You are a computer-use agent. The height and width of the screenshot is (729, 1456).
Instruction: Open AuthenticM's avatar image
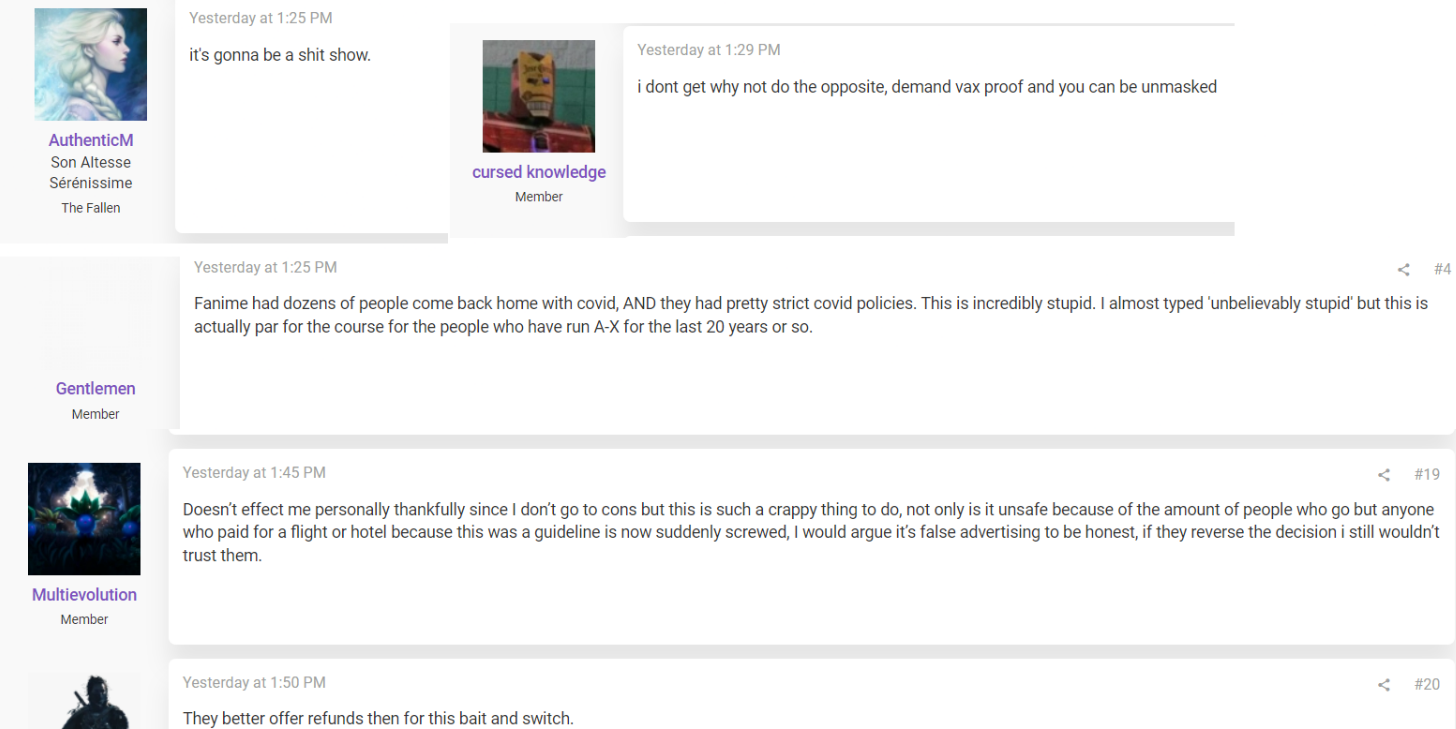tap(91, 65)
